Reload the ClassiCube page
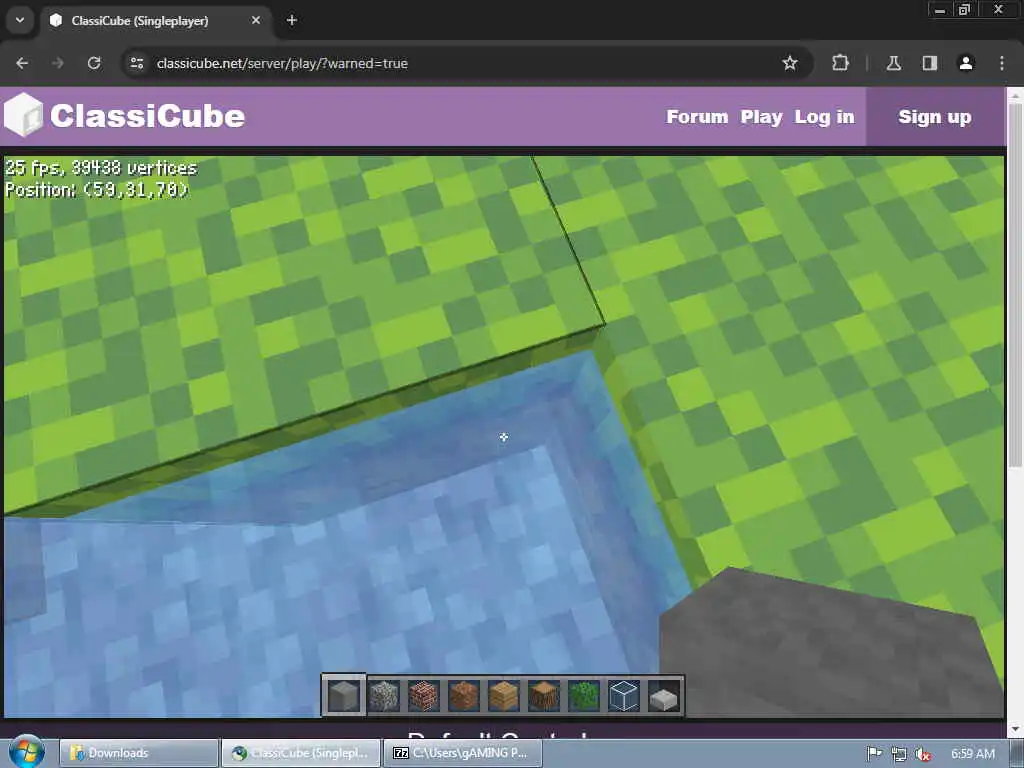1024x768 pixels. 94,63
